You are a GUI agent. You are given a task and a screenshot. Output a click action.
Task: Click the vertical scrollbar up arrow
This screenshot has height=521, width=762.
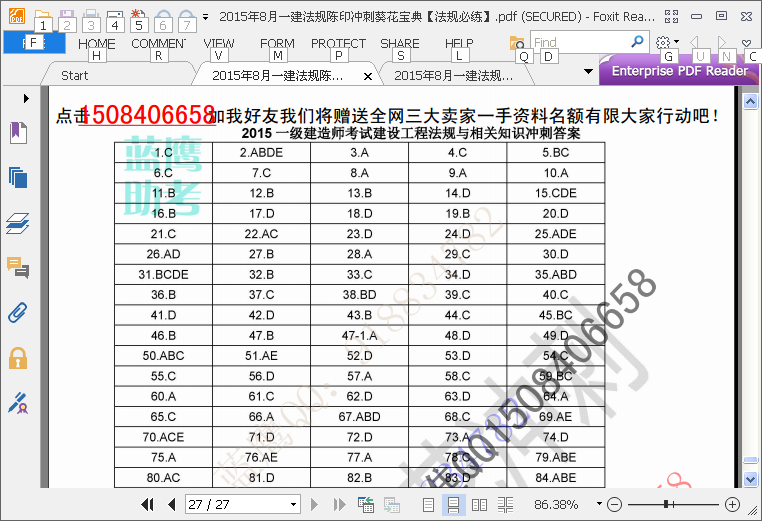point(750,102)
